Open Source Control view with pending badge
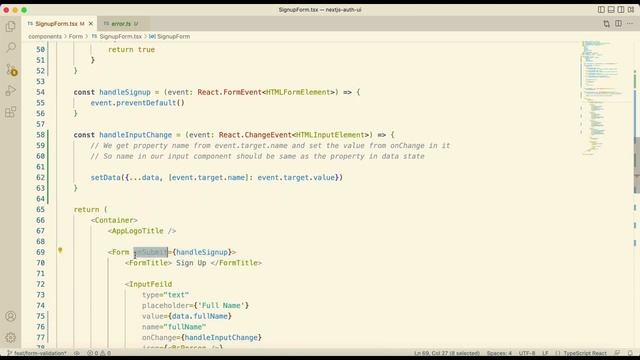This screenshot has height=360, width=640. tap(11, 69)
